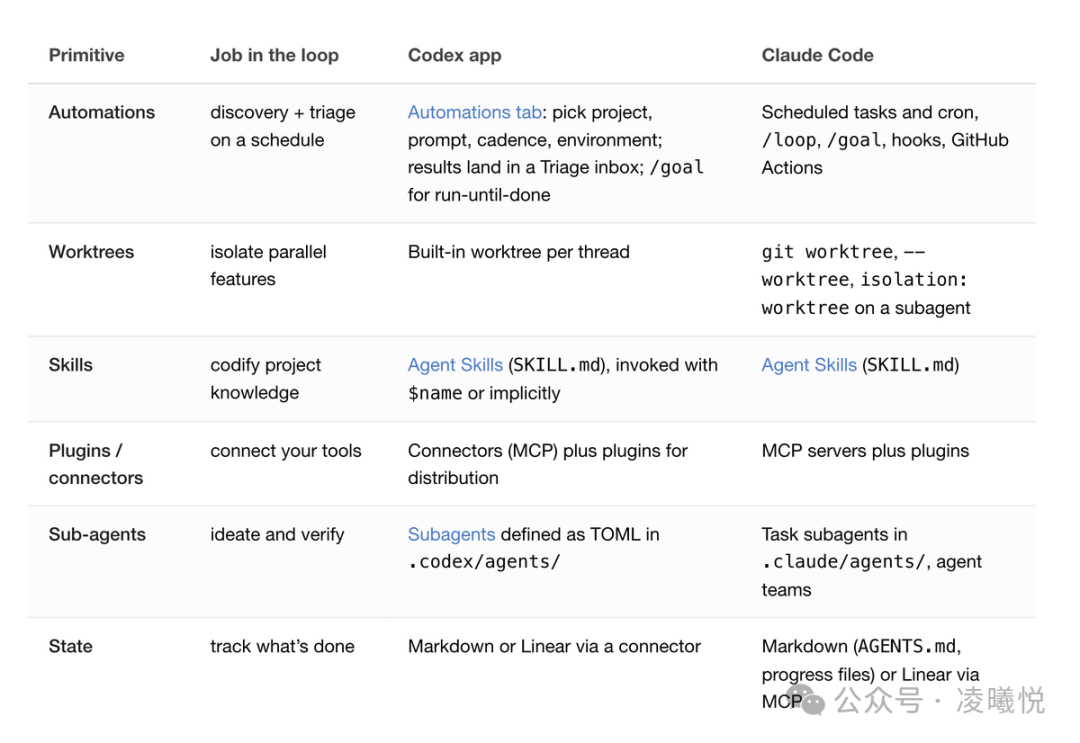Click the Worktrees row label
This screenshot has height=743, width=1080.
(92, 252)
